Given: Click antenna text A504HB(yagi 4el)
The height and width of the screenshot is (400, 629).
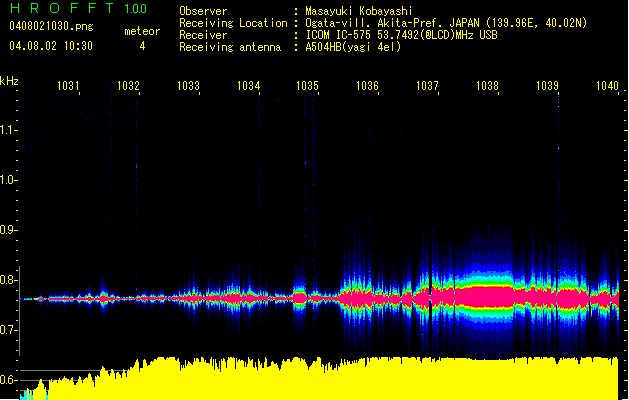Looking at the screenshot, I should [x=353, y=47].
